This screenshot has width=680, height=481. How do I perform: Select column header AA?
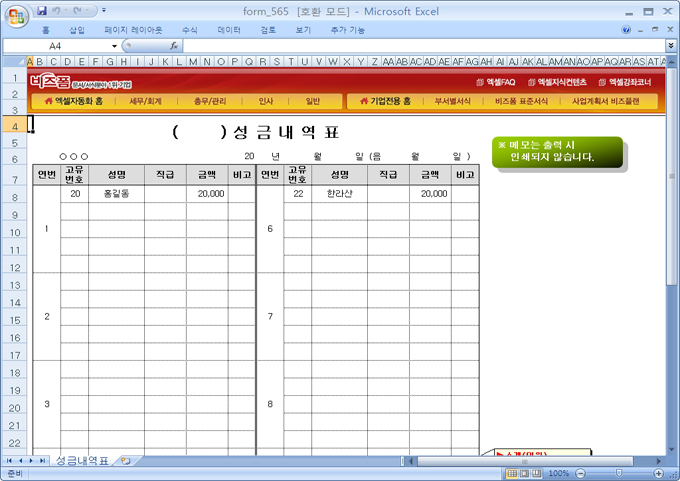tap(388, 62)
